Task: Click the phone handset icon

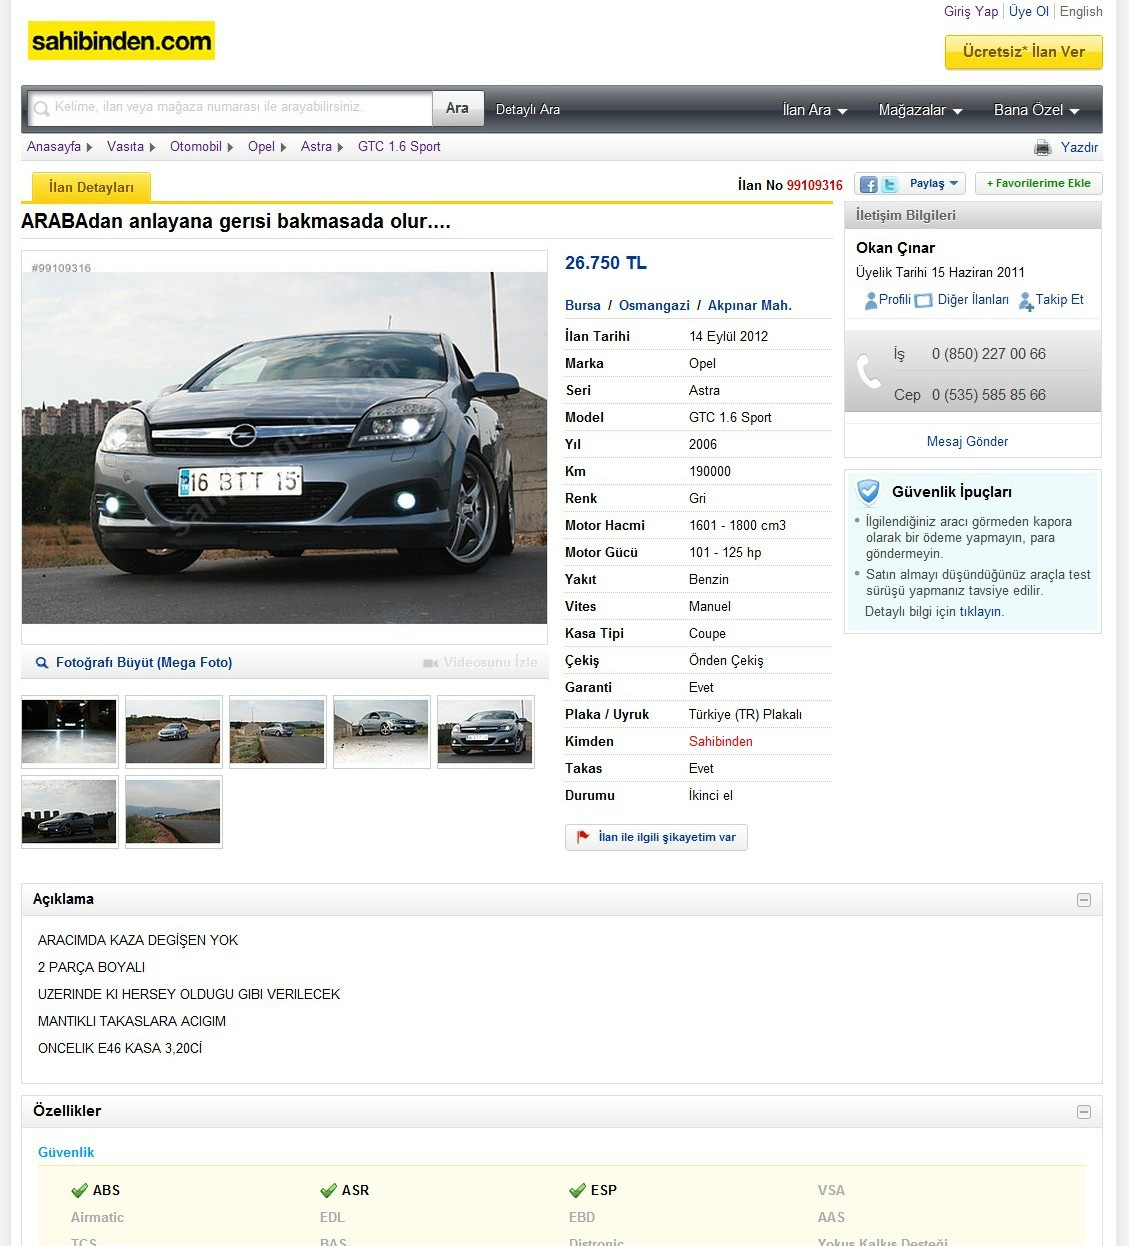Action: (869, 372)
